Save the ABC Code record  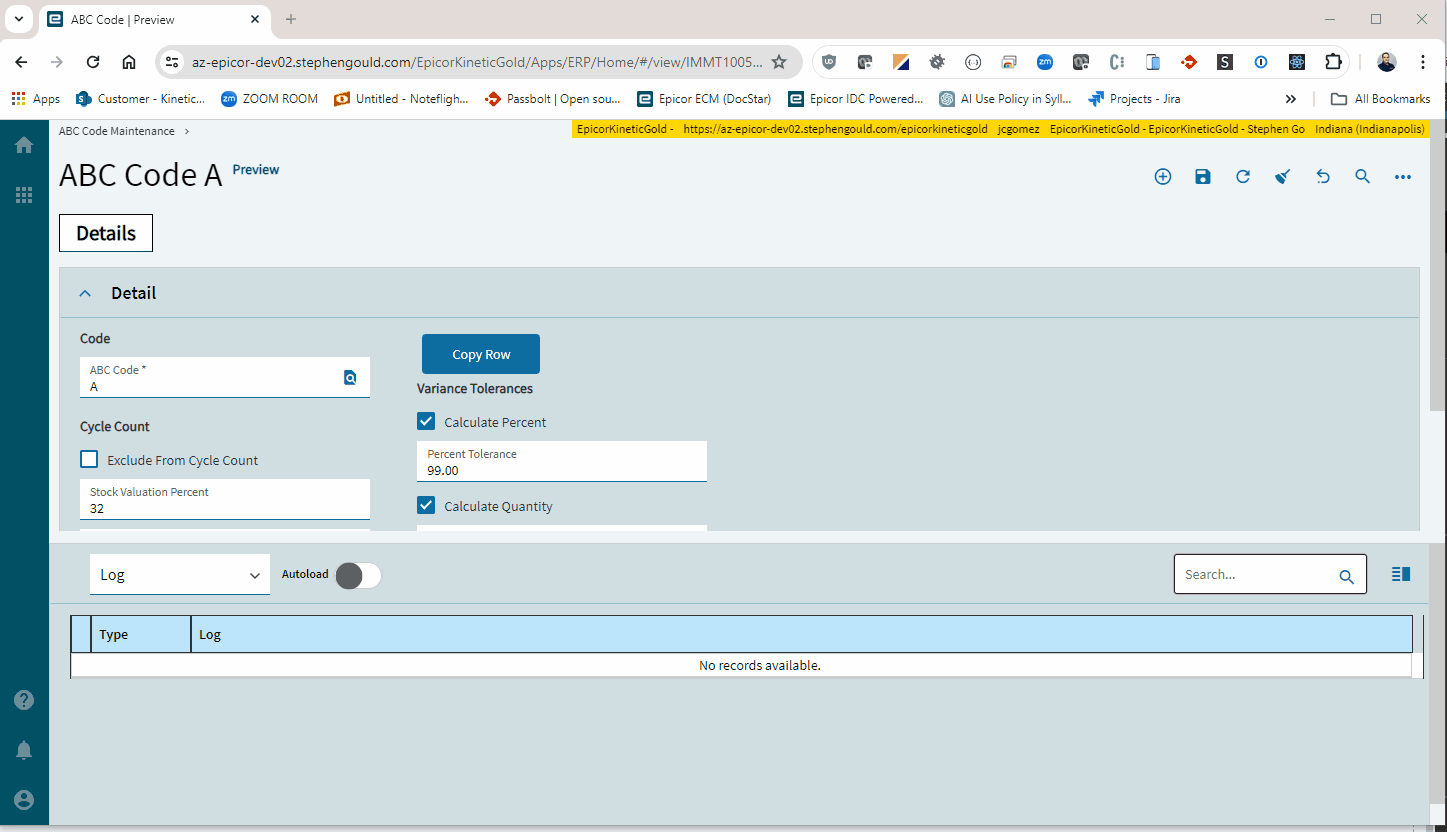pos(1203,176)
